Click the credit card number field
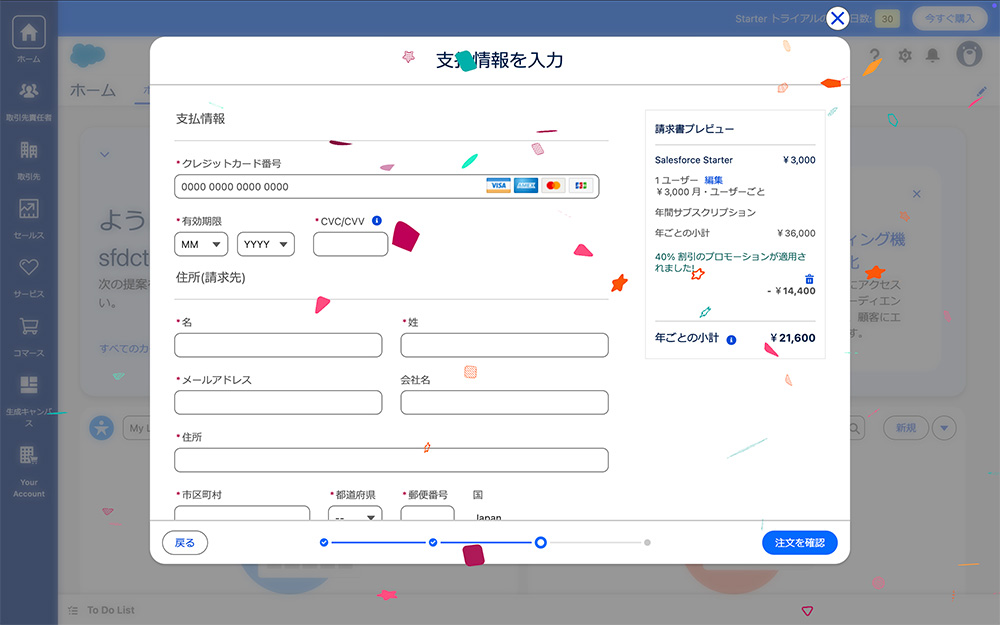Image resolution: width=1000 pixels, height=625 pixels. [386, 186]
